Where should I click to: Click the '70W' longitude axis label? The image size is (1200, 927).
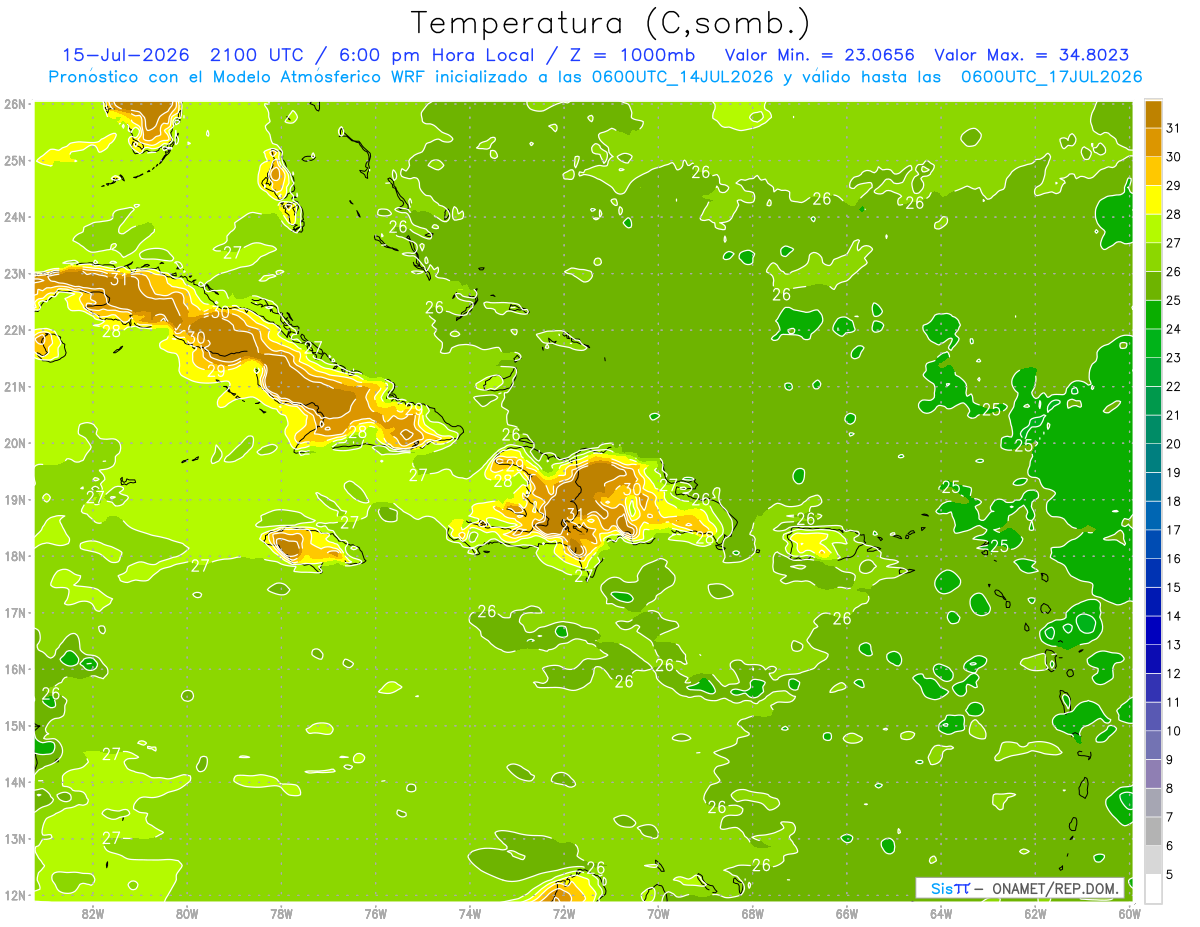point(658,914)
